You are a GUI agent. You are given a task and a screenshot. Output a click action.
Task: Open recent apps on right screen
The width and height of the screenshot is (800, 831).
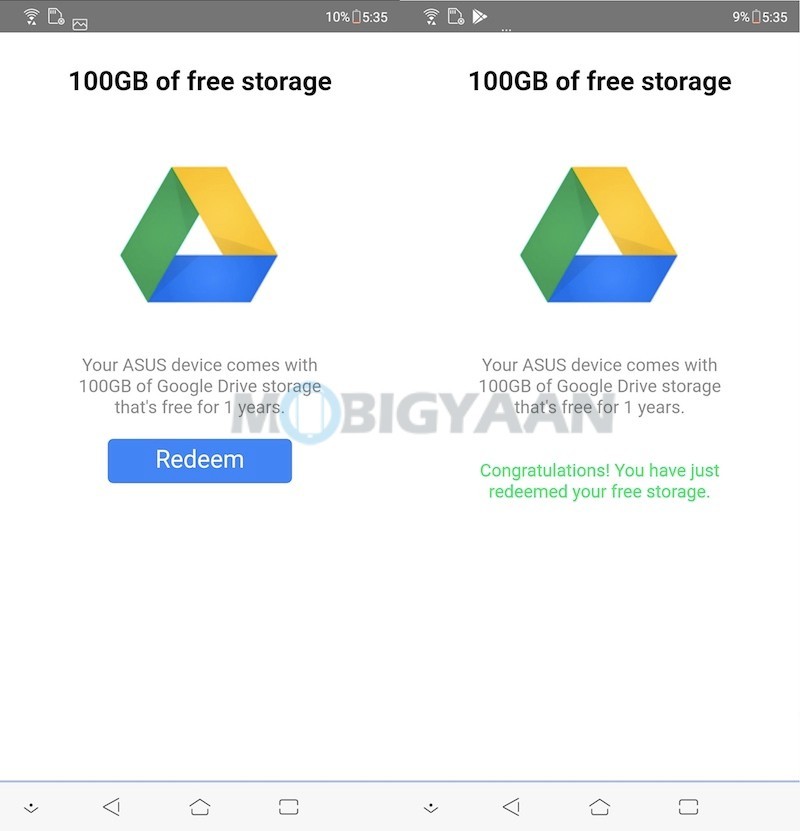point(689,807)
